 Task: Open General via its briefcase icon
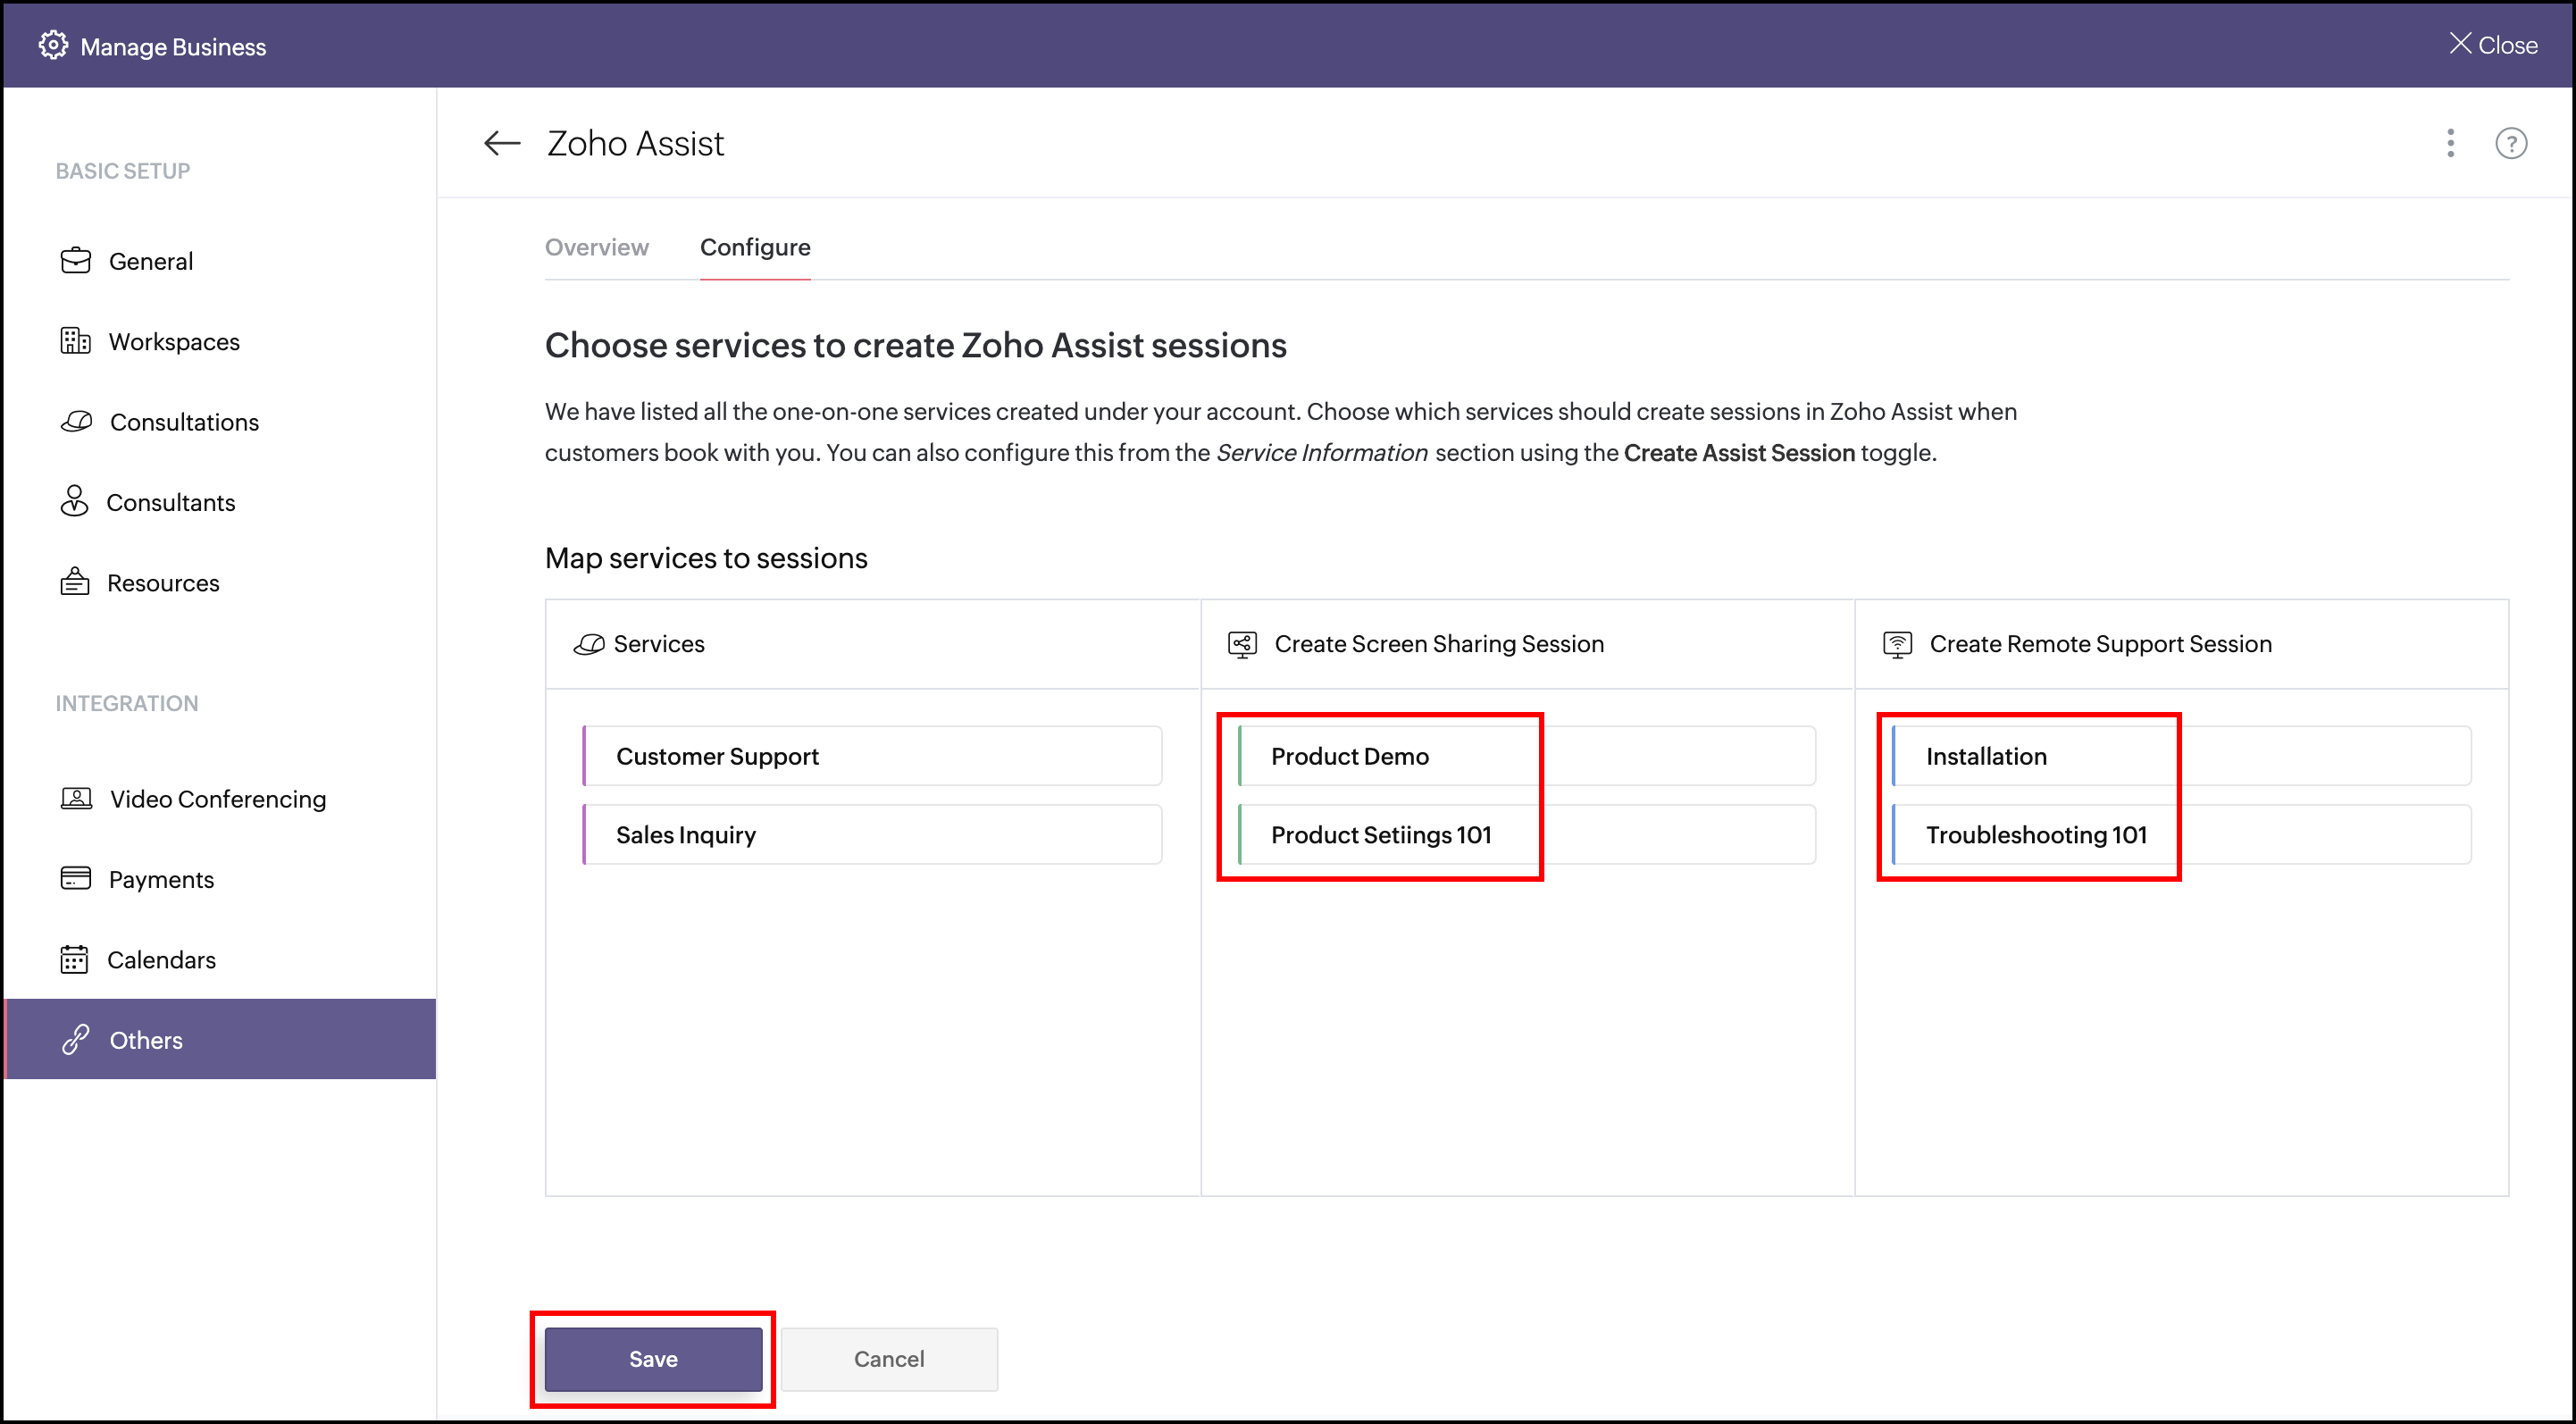tap(76, 261)
